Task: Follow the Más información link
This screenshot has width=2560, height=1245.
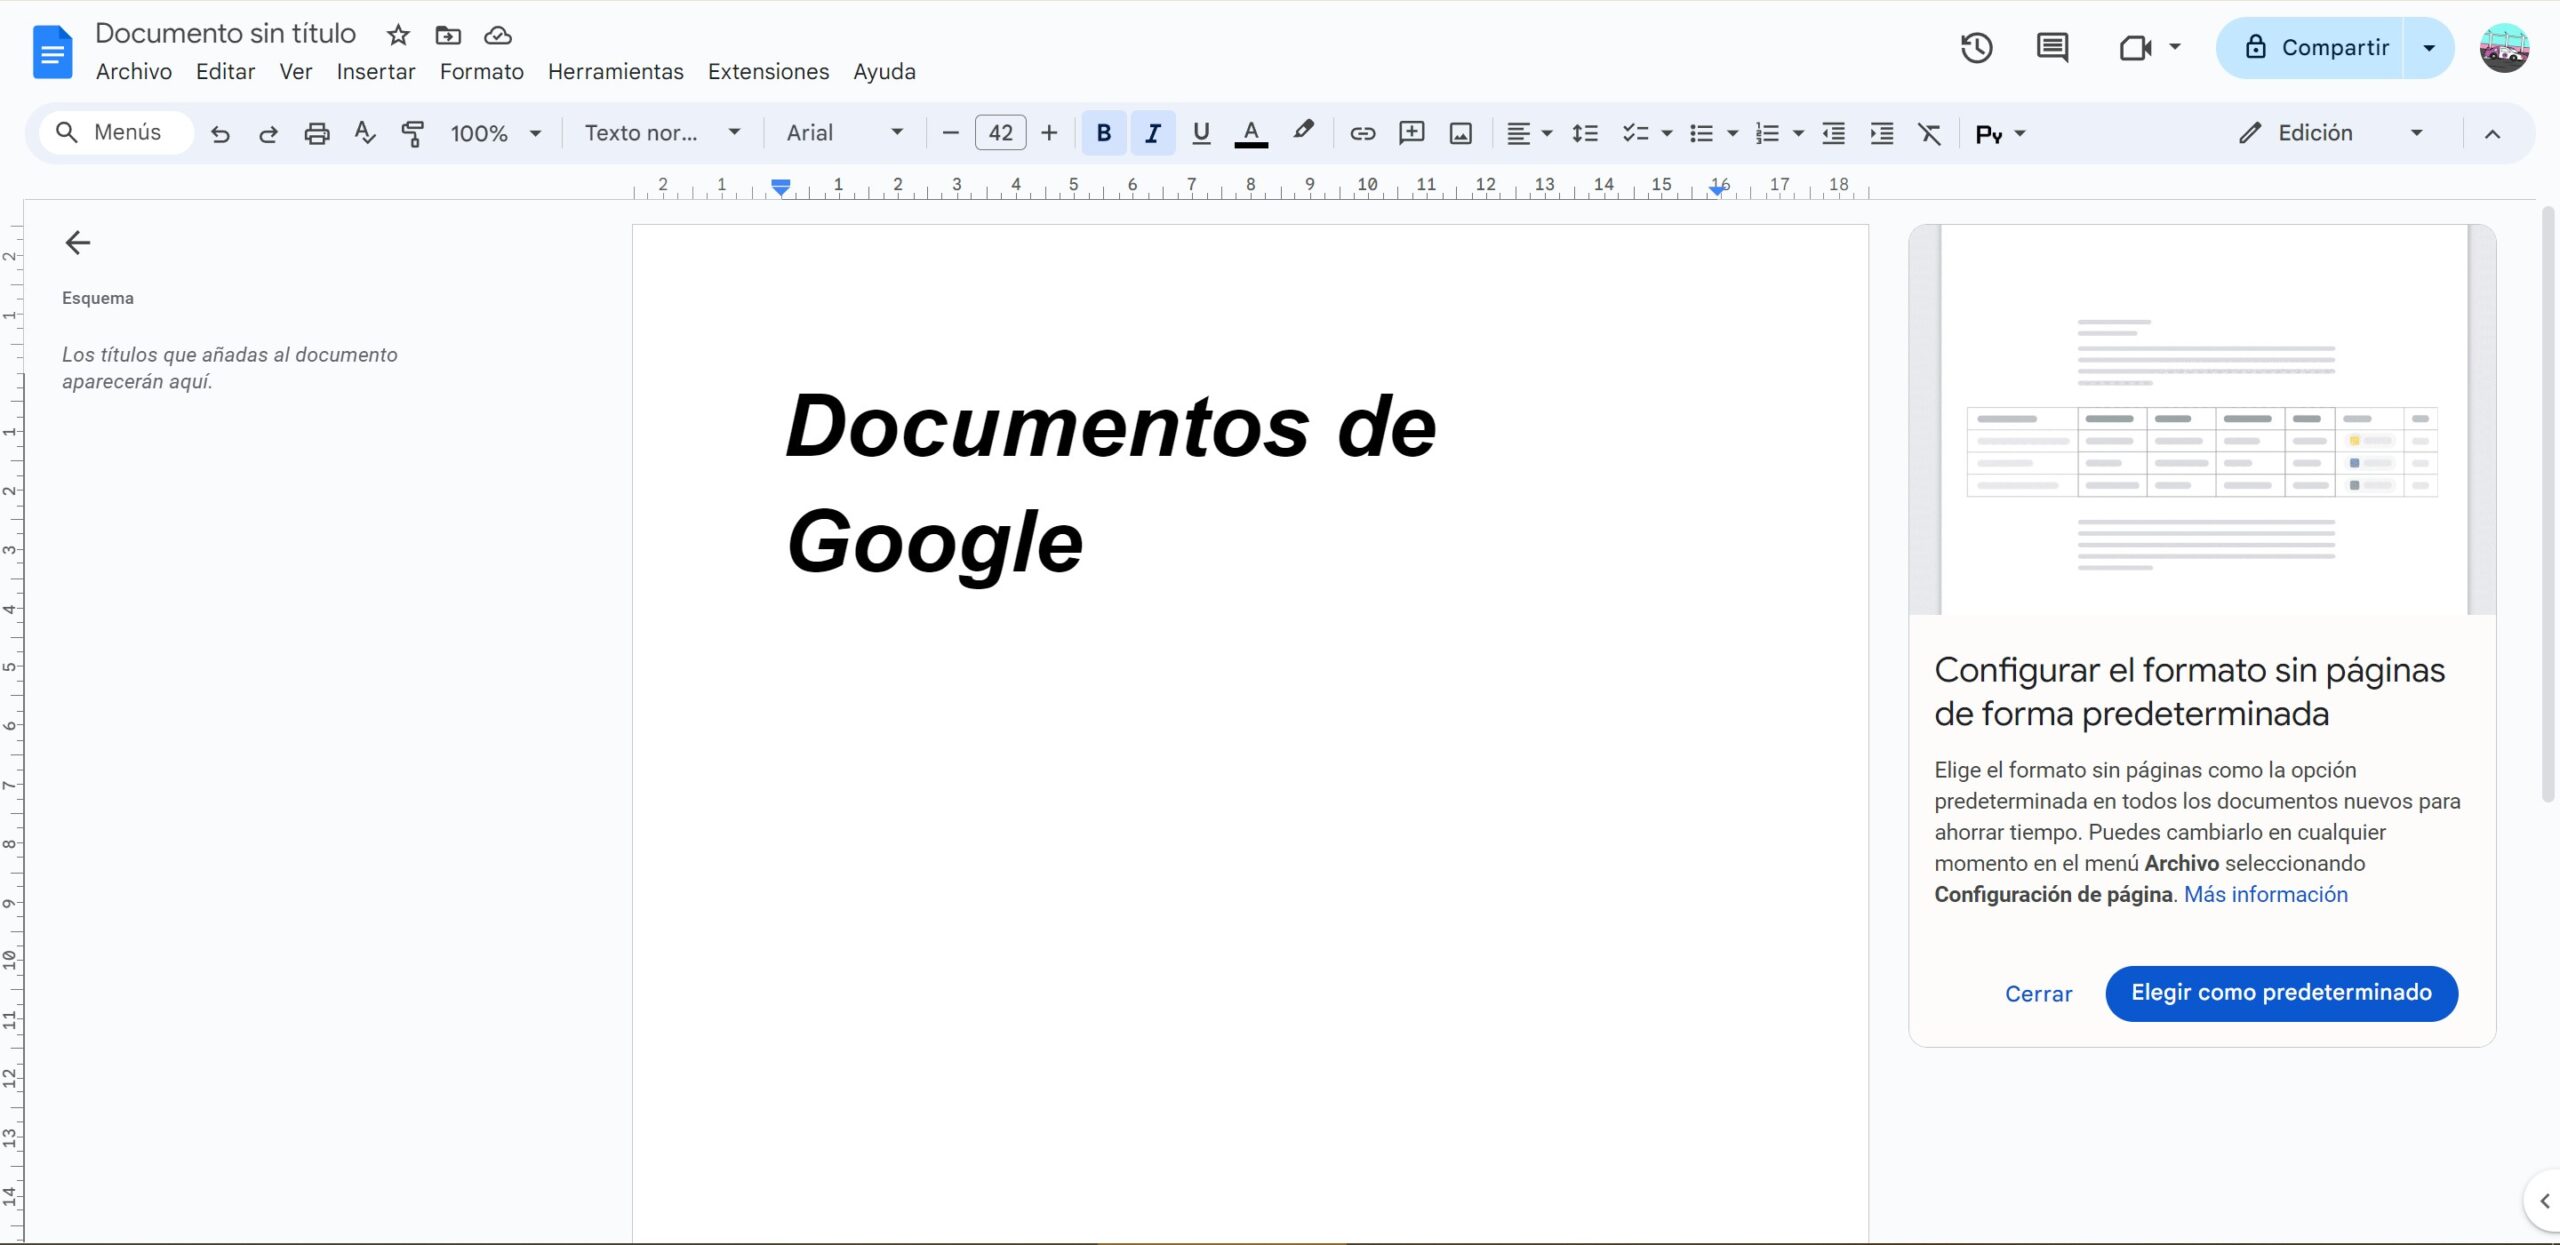Action: (x=2266, y=894)
